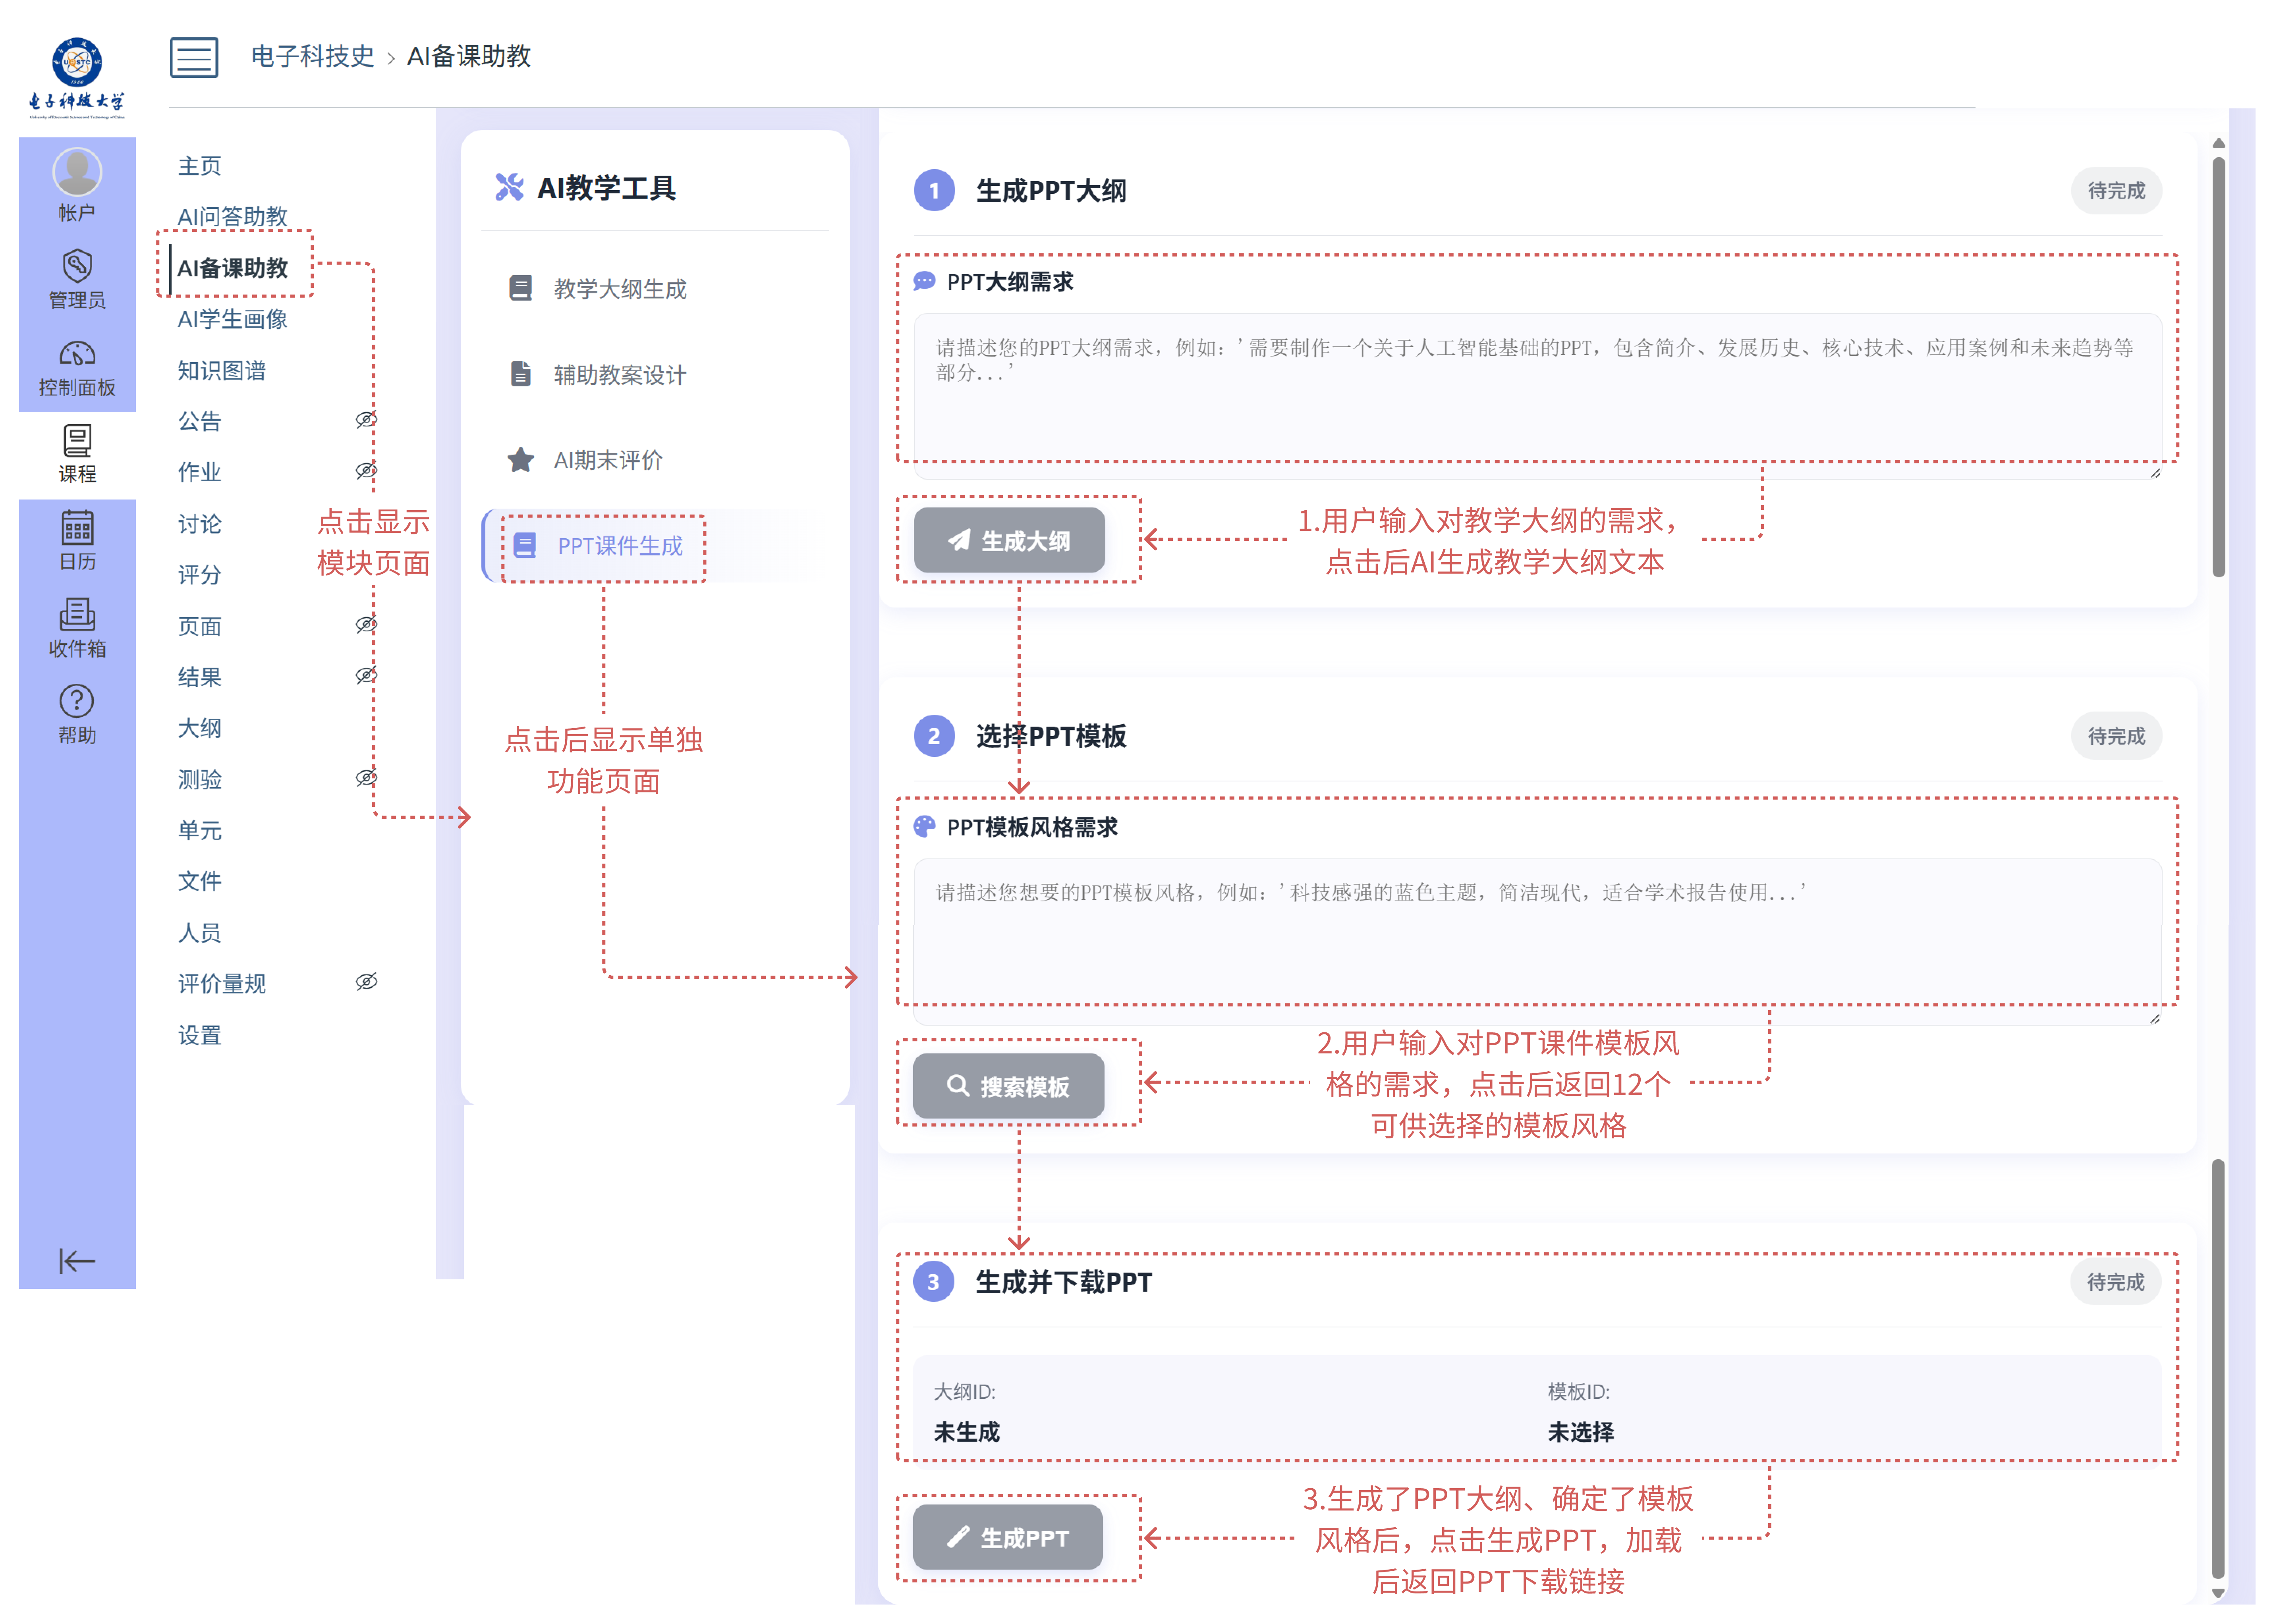Open the hamburger navigation menu icon
The image size is (2275, 1624).
click(193, 57)
